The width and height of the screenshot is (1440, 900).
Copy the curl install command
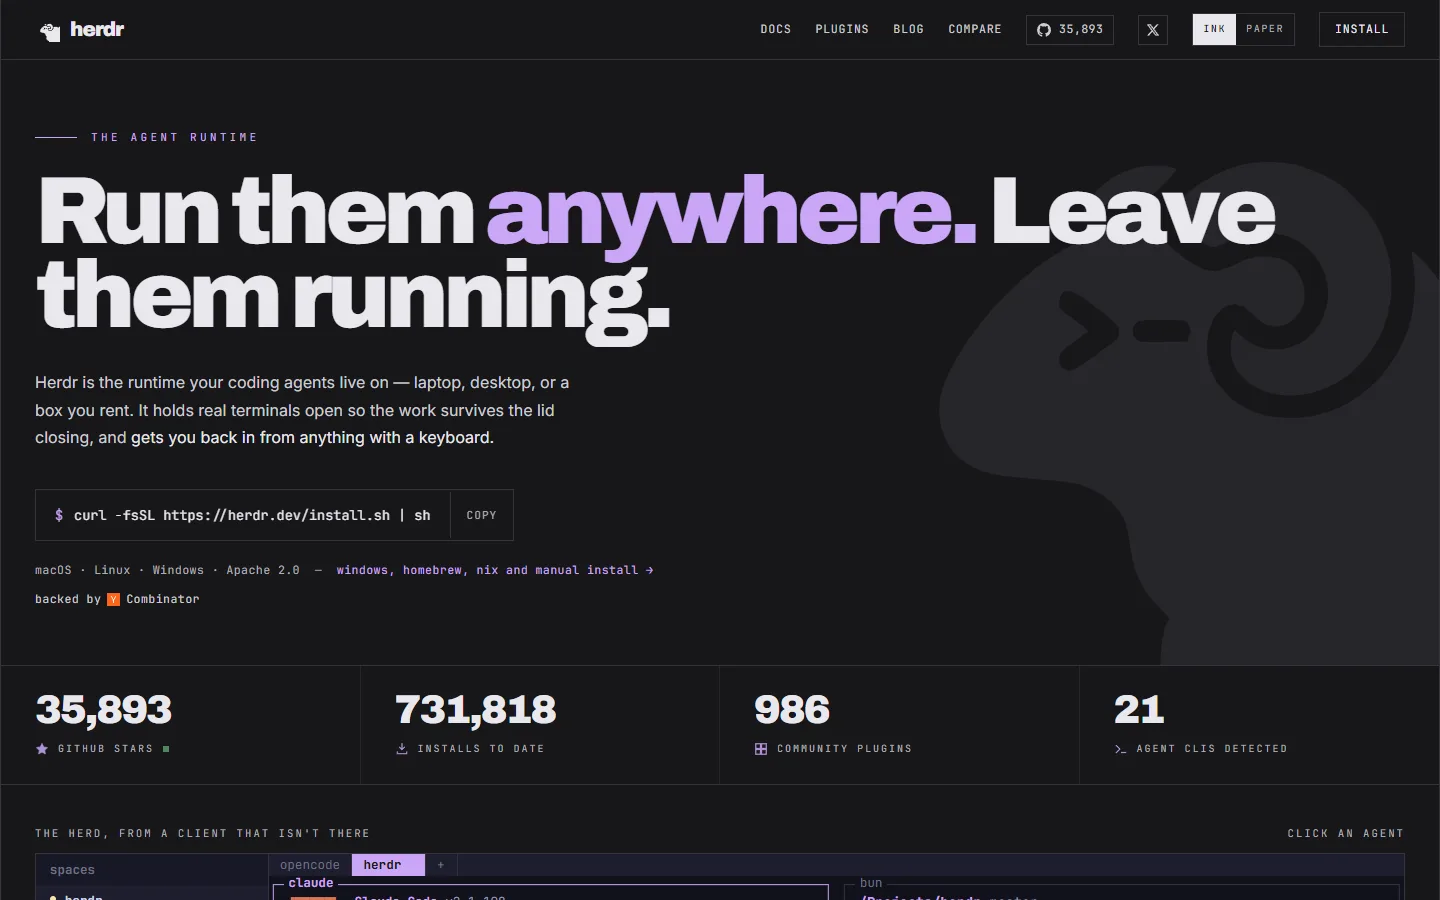(x=482, y=515)
